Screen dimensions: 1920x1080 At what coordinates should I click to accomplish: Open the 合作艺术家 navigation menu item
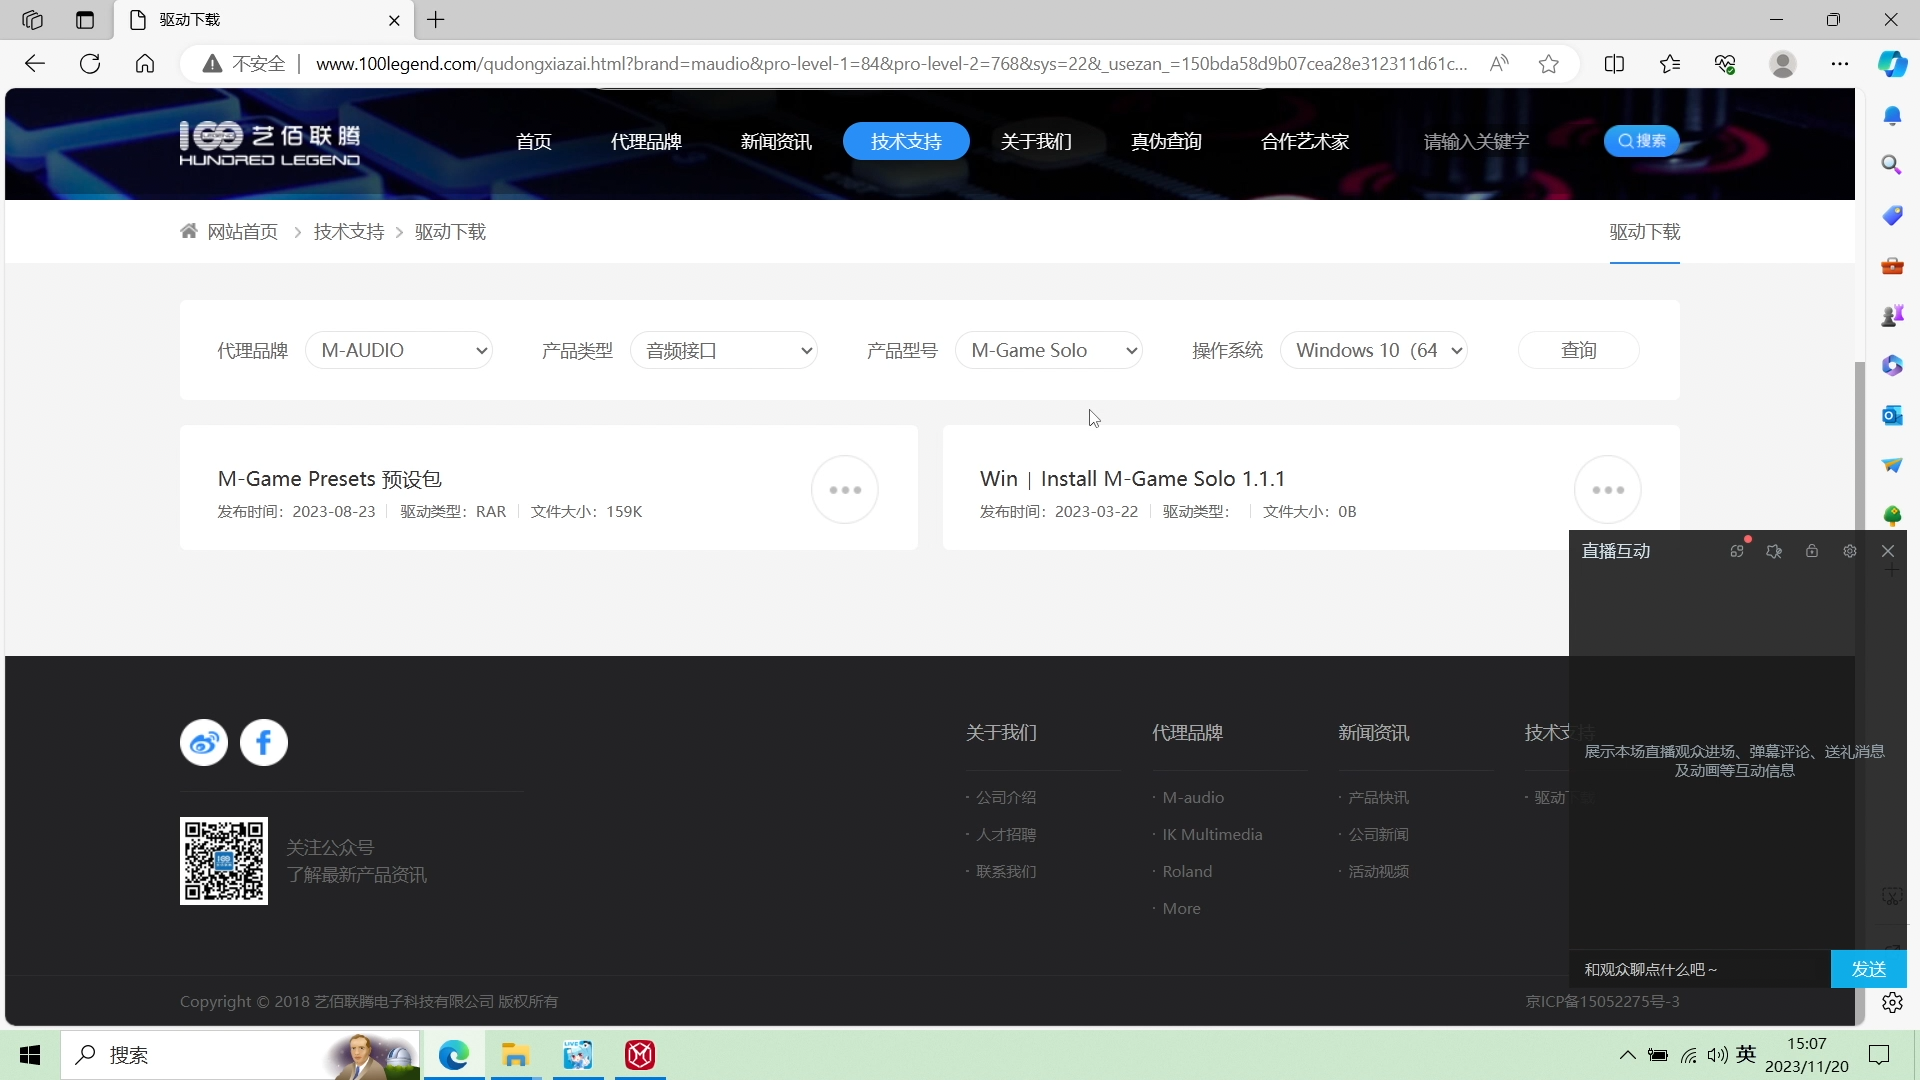(x=1306, y=142)
